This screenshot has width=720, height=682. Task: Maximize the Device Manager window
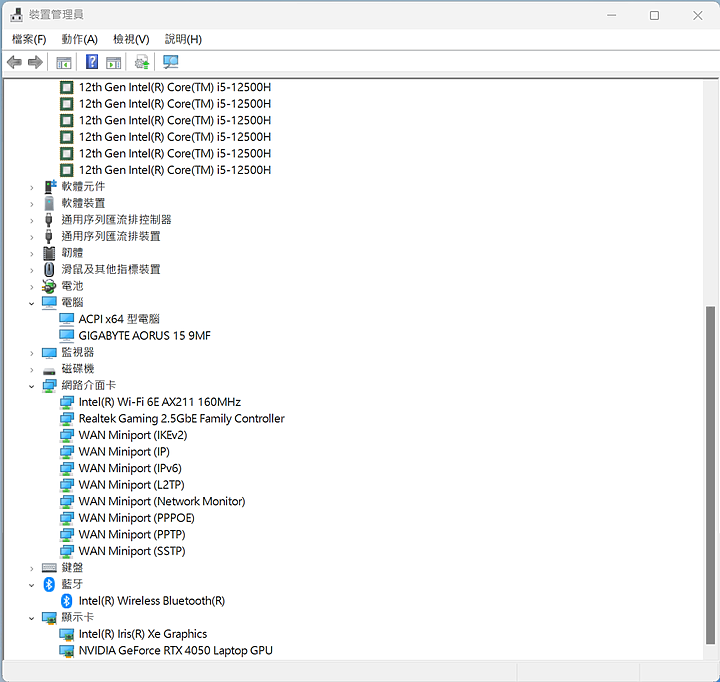coord(654,15)
